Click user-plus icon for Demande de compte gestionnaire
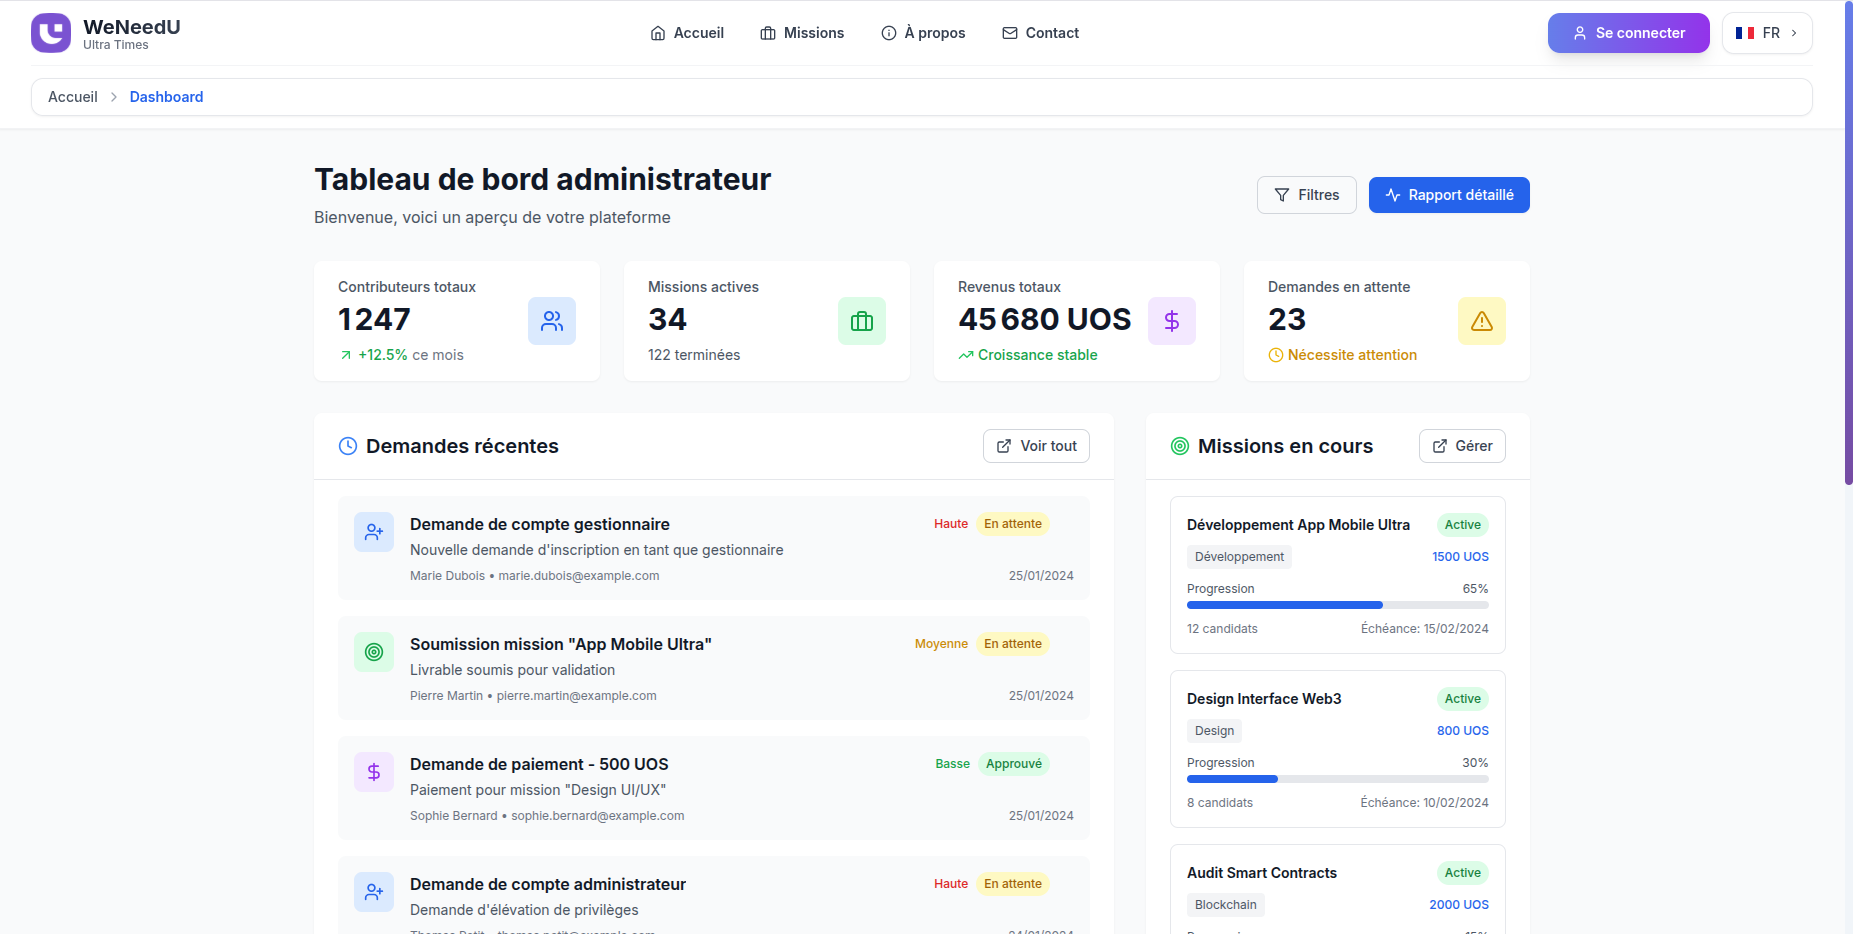 pyautogui.click(x=374, y=532)
